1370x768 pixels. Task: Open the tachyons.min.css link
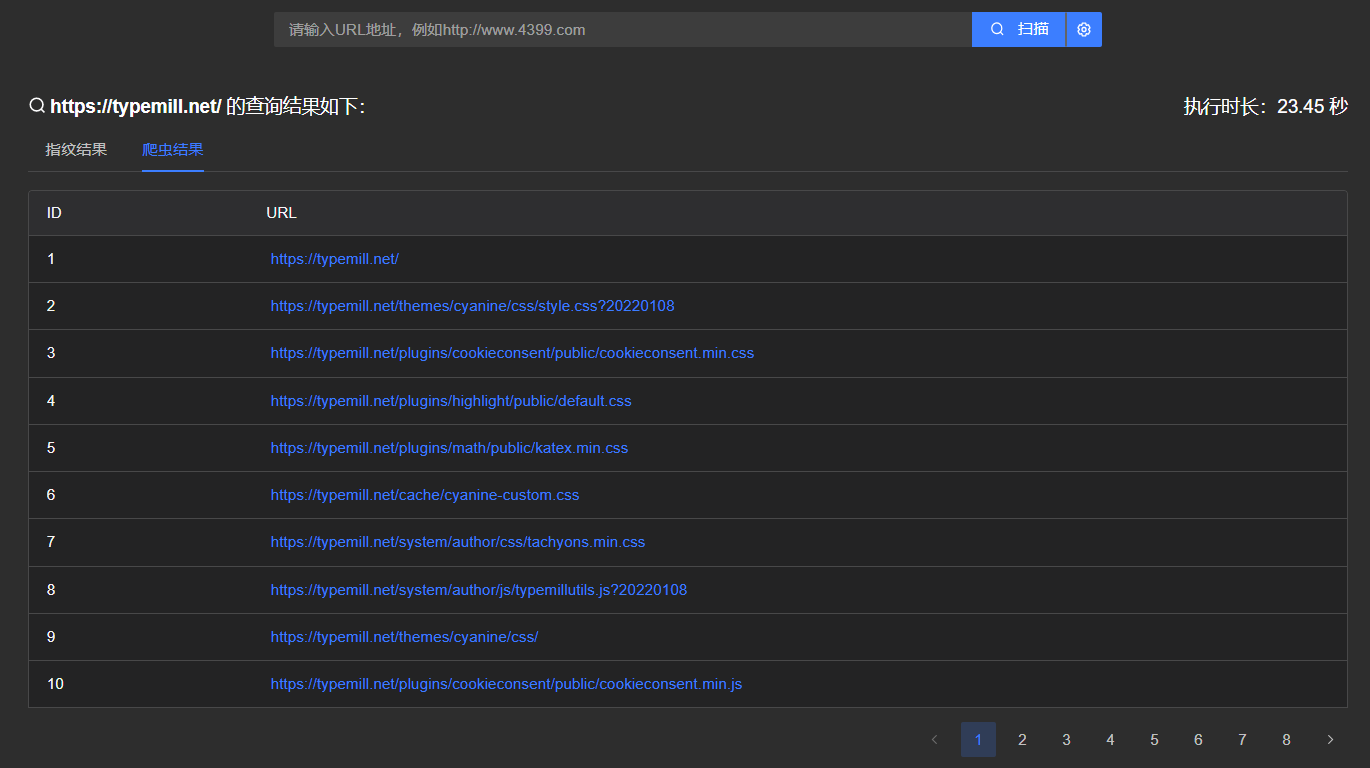[x=458, y=542]
